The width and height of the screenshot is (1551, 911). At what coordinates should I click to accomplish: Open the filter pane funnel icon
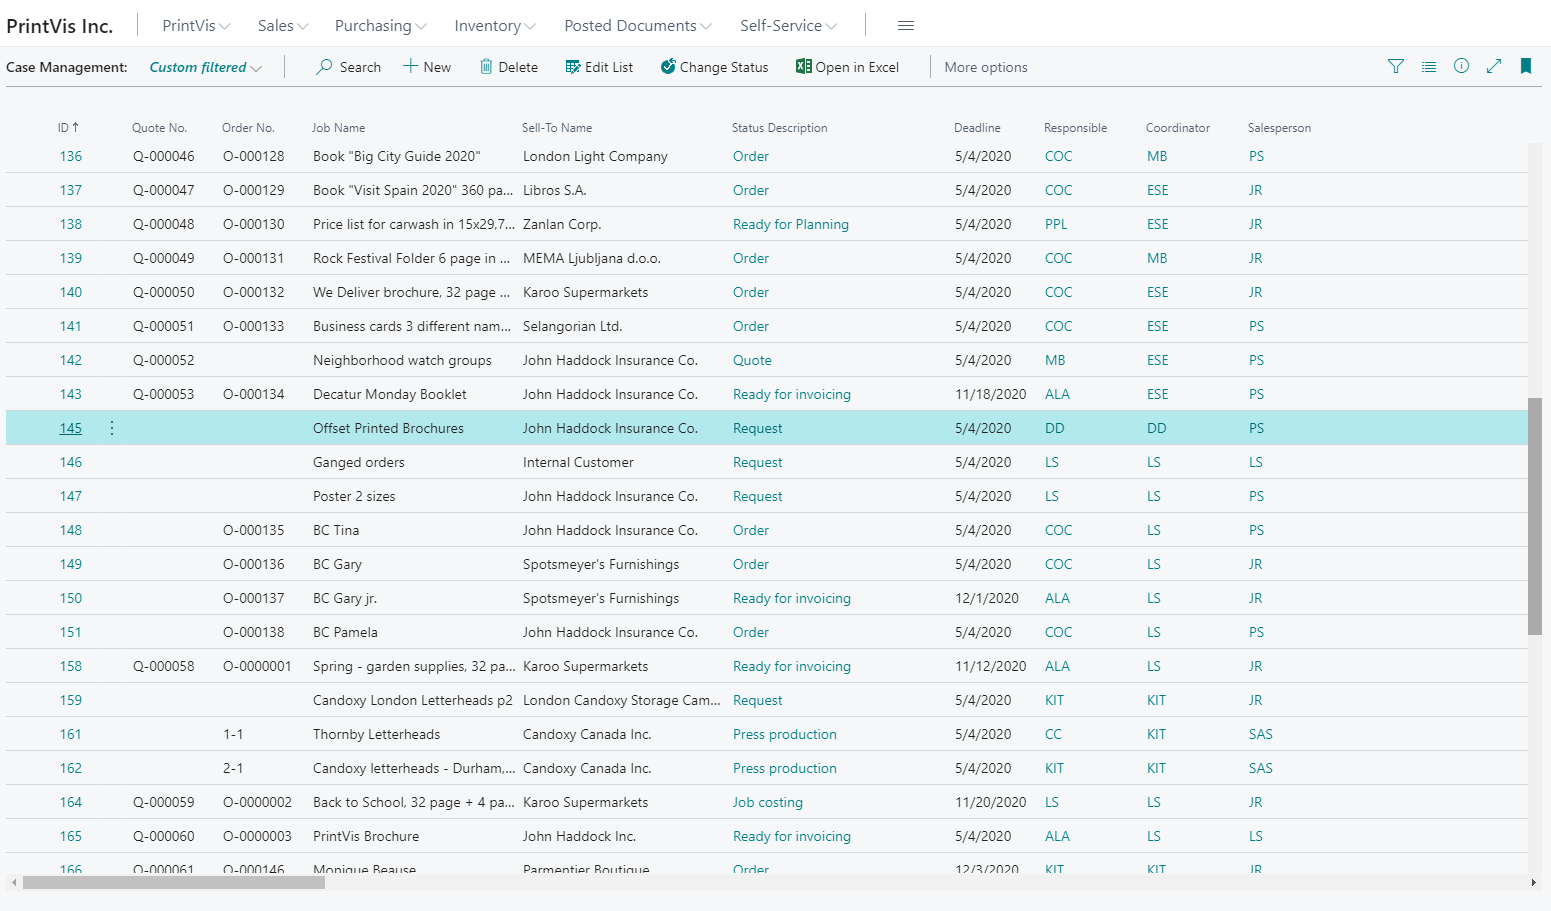[1396, 67]
